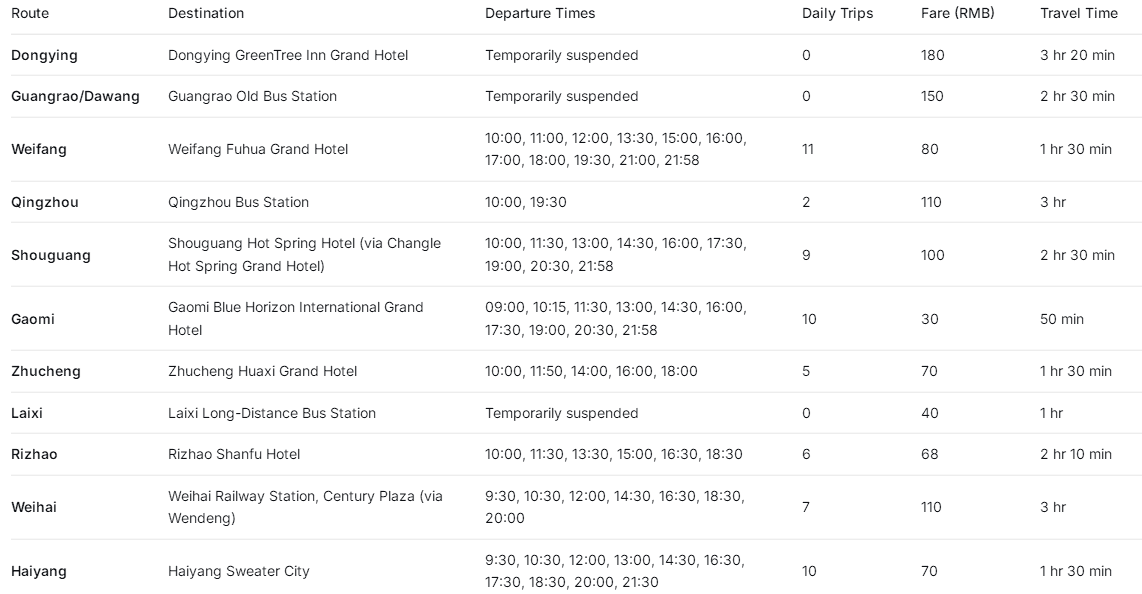Click Gaomi Blue Horizon International destination
The image size is (1142, 594).
pyautogui.click(x=296, y=319)
